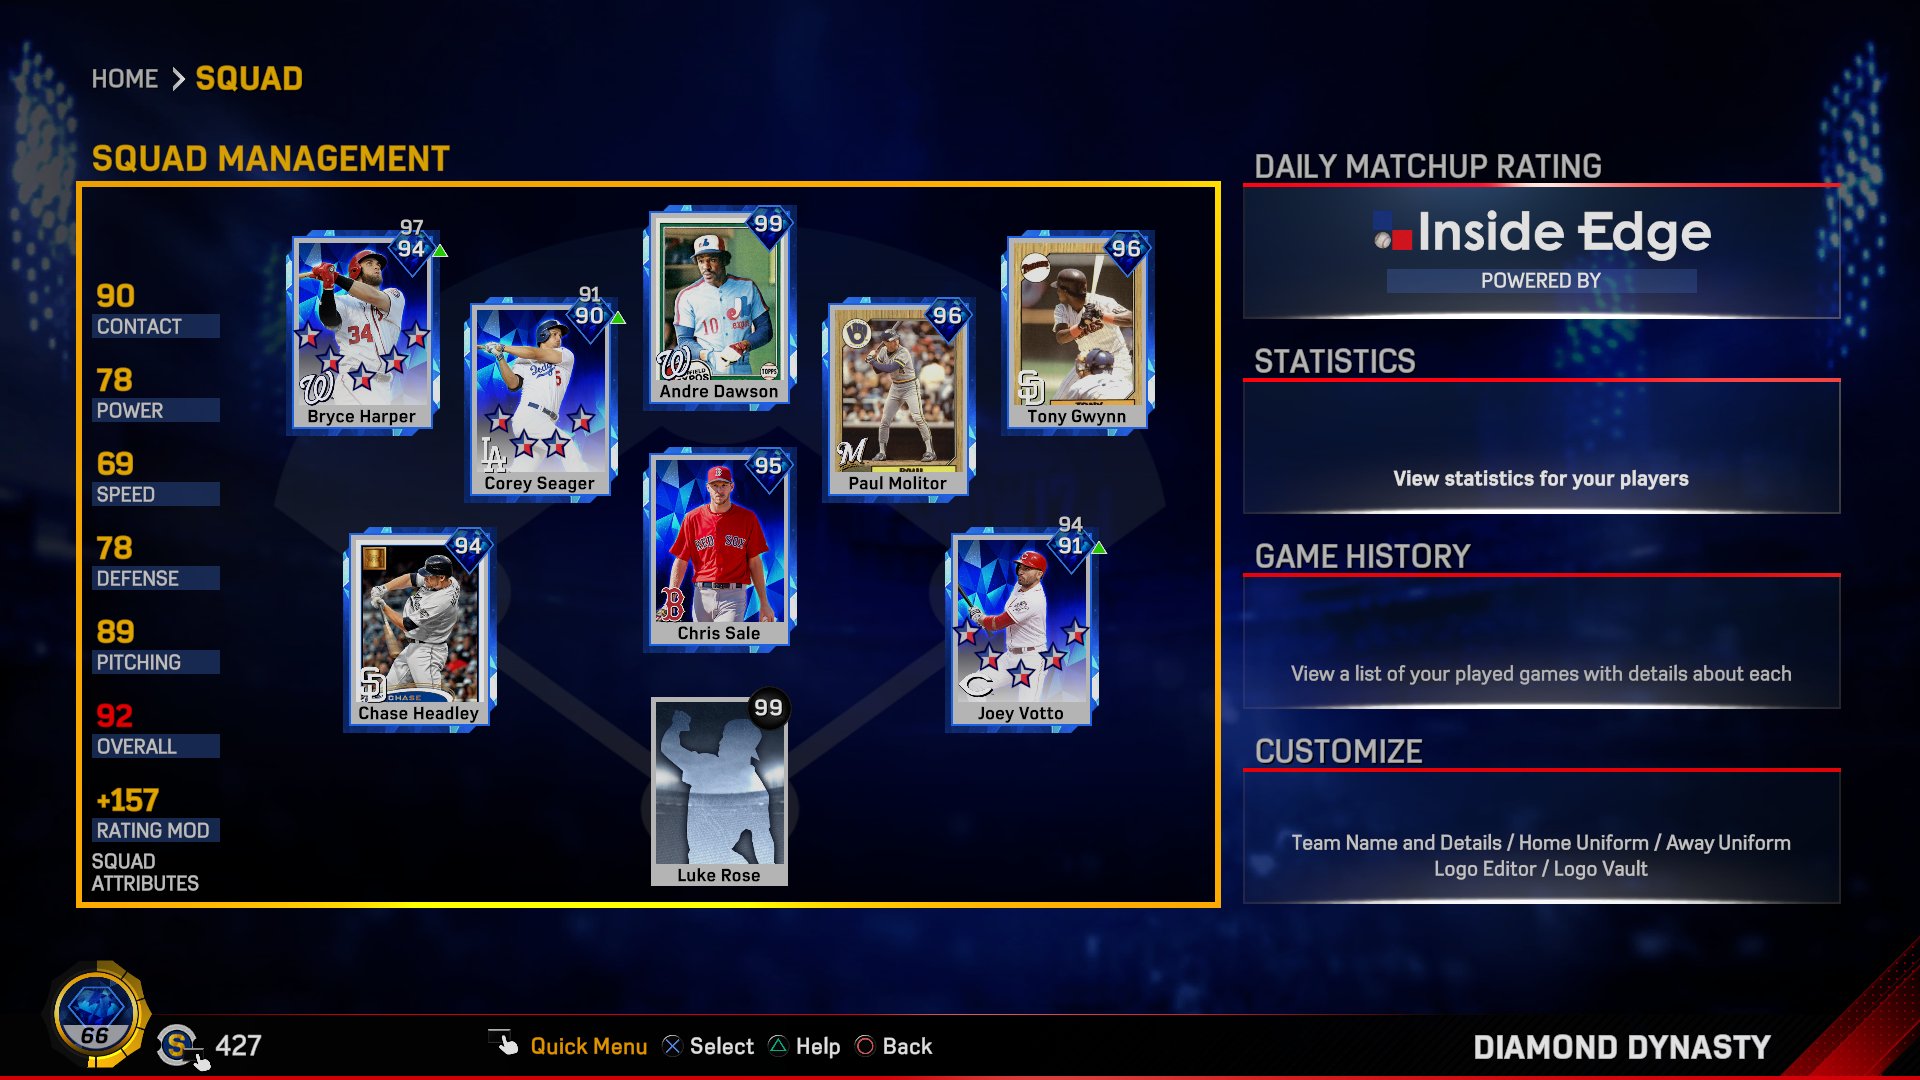Open the Inside Edge daily matchup panel

1541,252
